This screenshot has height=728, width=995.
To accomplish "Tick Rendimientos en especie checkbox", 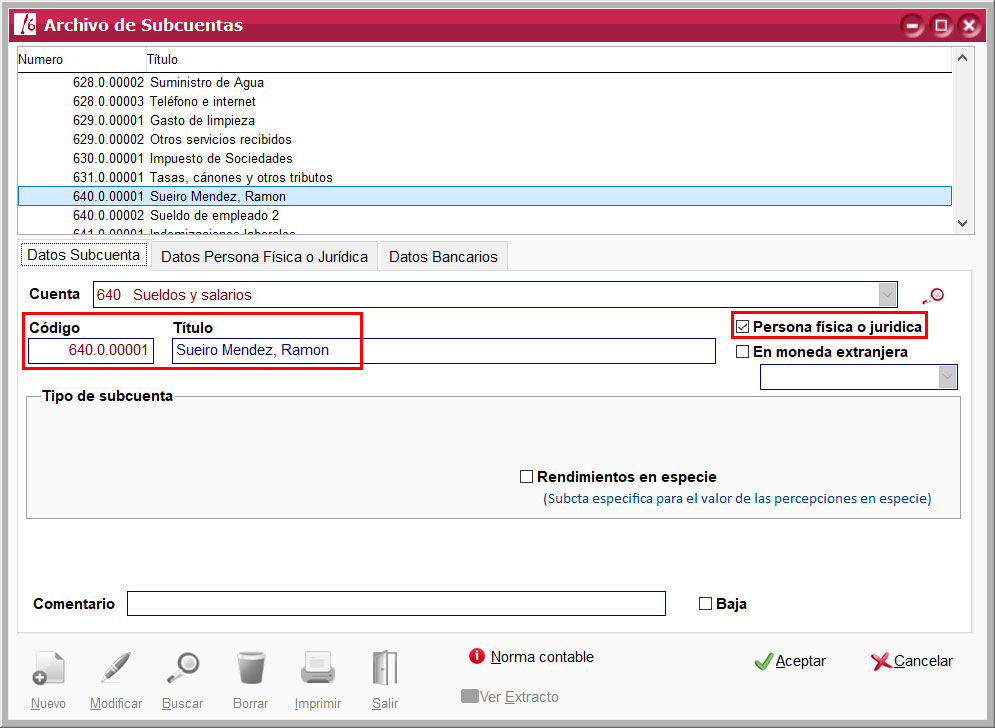I will 526,477.
